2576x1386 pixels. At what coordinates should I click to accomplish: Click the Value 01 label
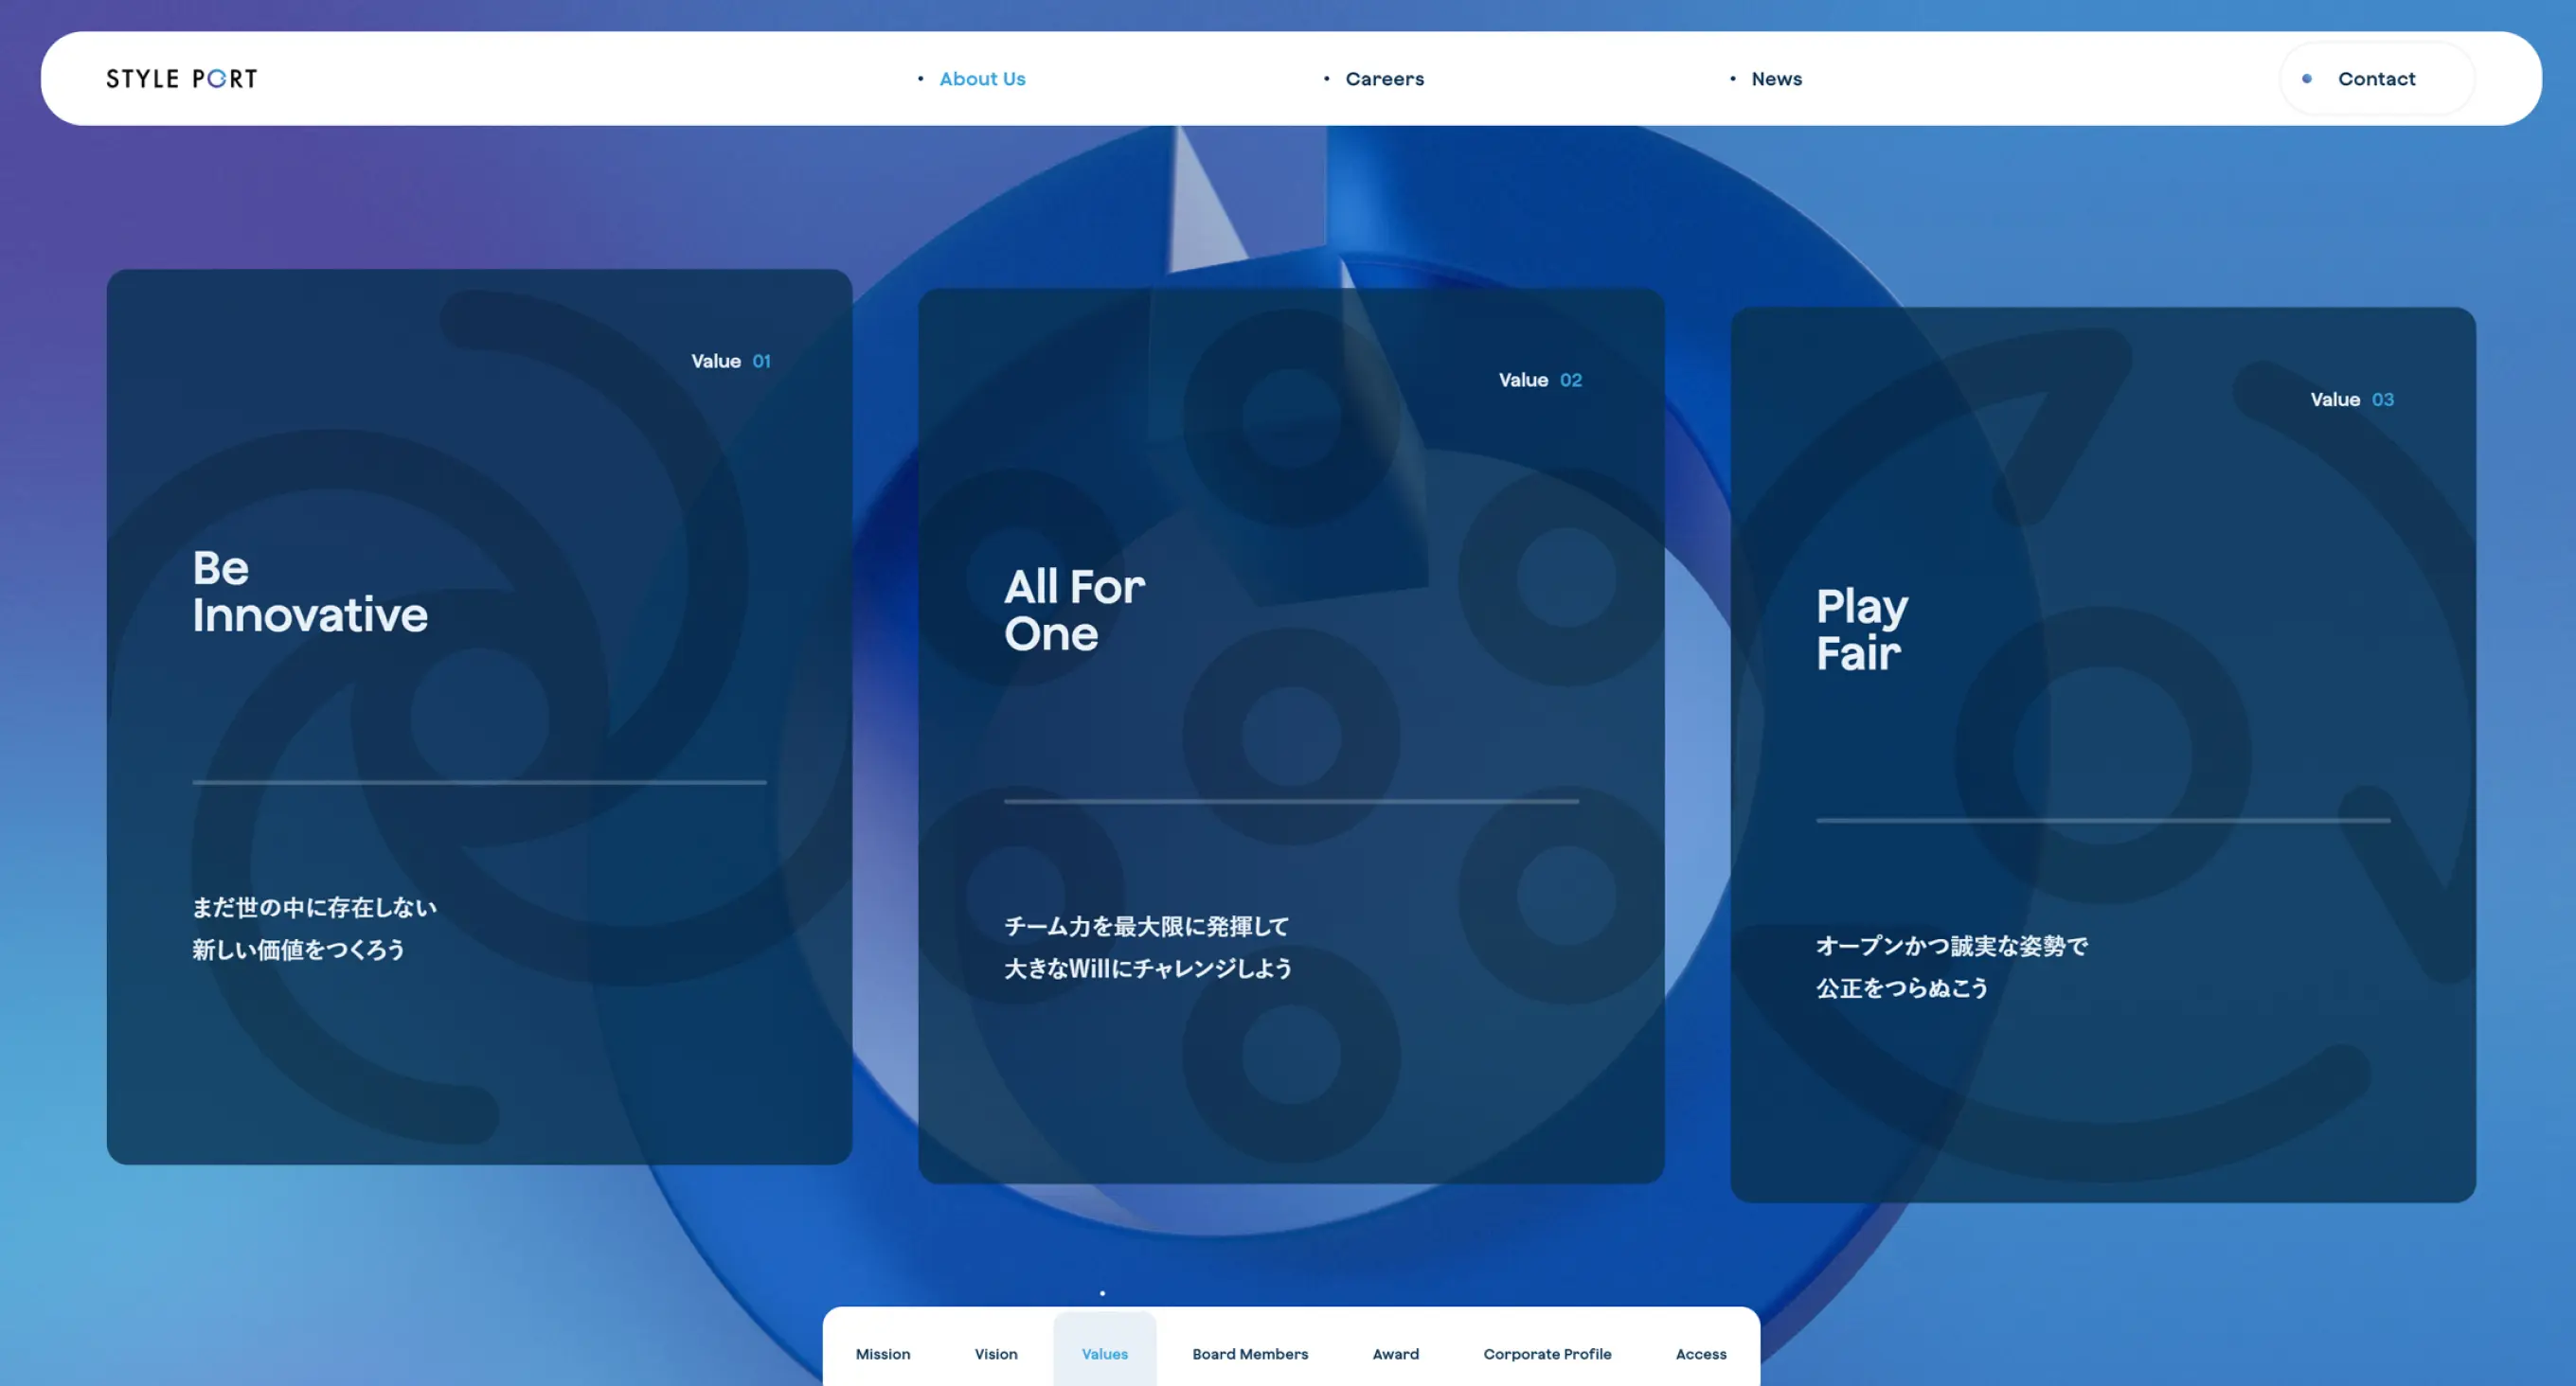(730, 361)
